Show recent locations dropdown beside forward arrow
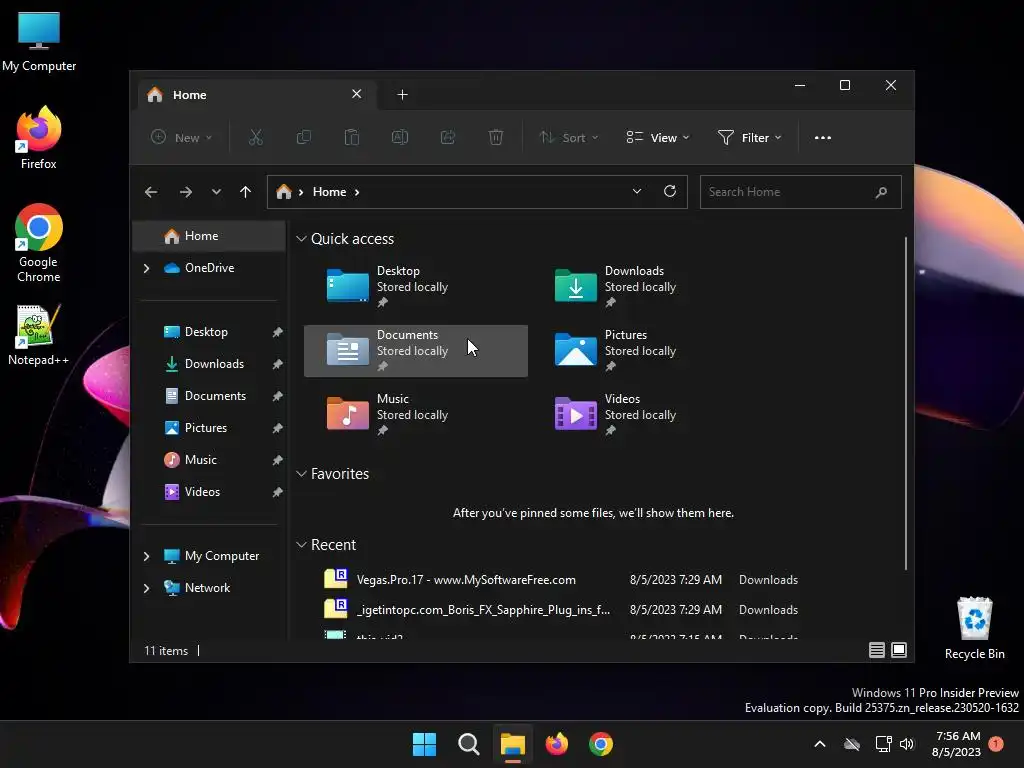The image size is (1024, 768). [216, 192]
